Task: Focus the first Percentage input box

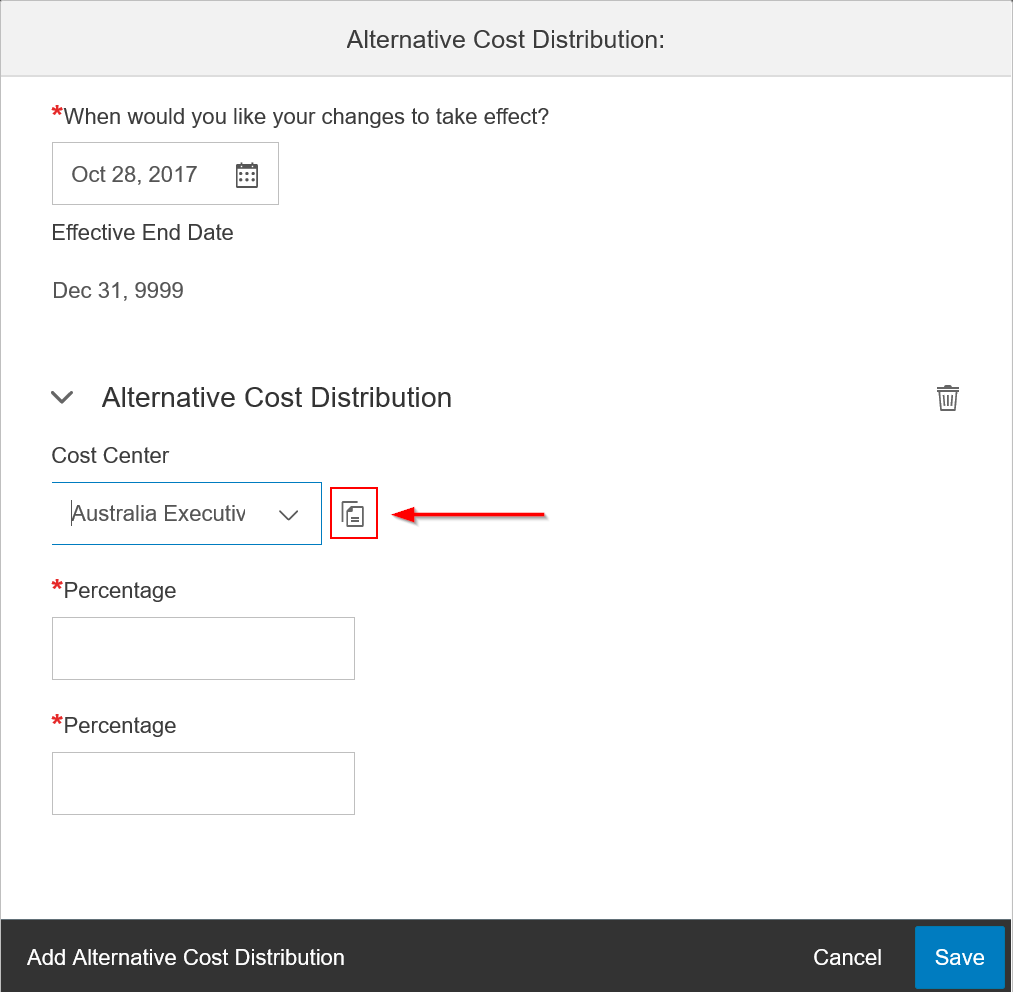Action: click(x=204, y=648)
